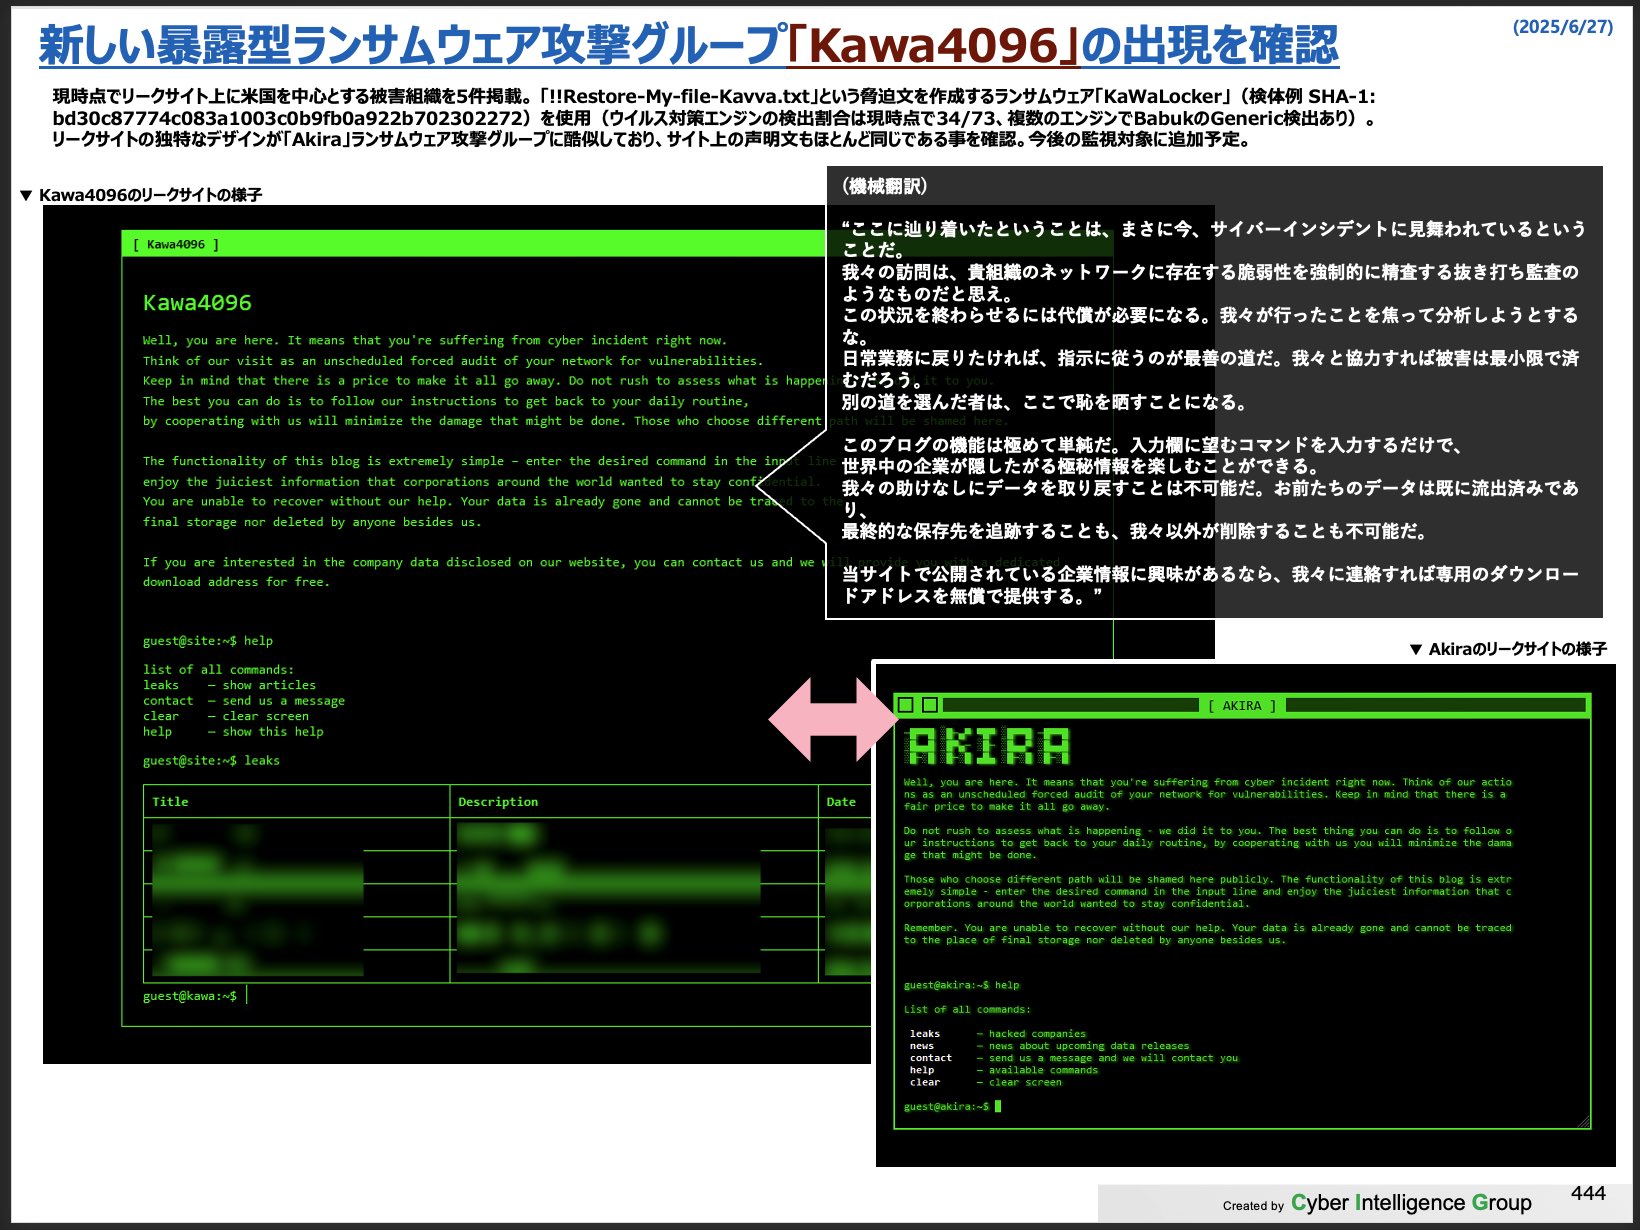
Task: Click the "Title" column header in the leaks table
Action: [170, 802]
